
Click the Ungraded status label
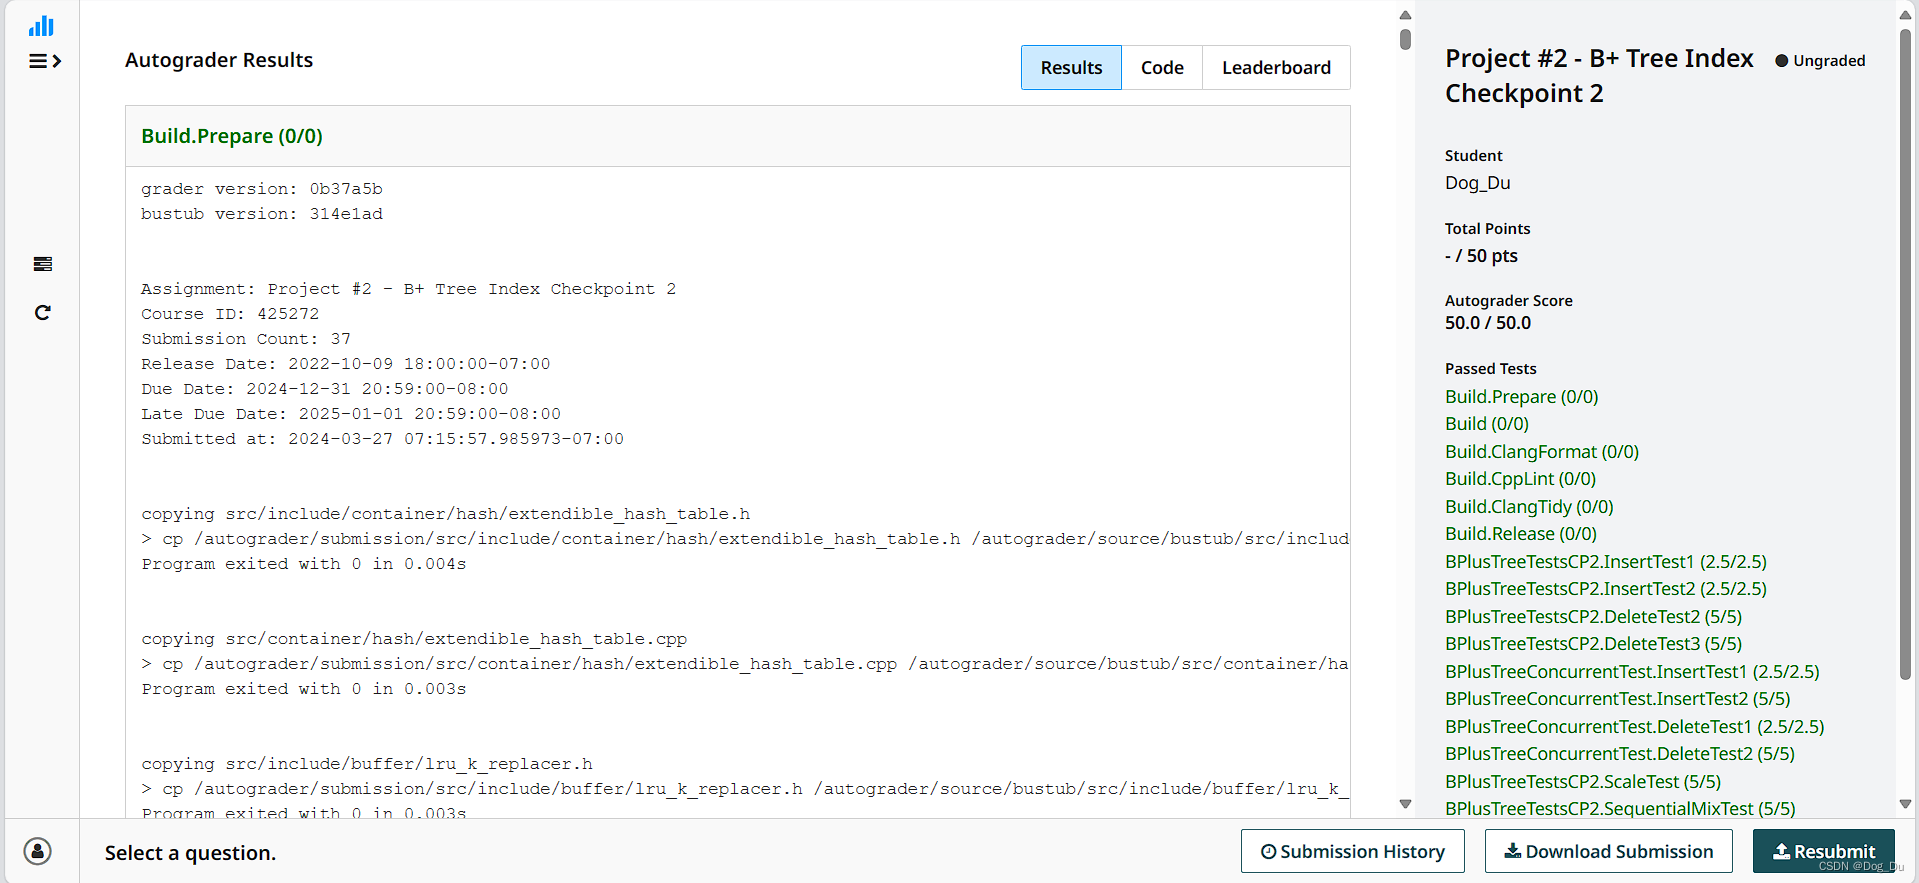pos(1820,61)
